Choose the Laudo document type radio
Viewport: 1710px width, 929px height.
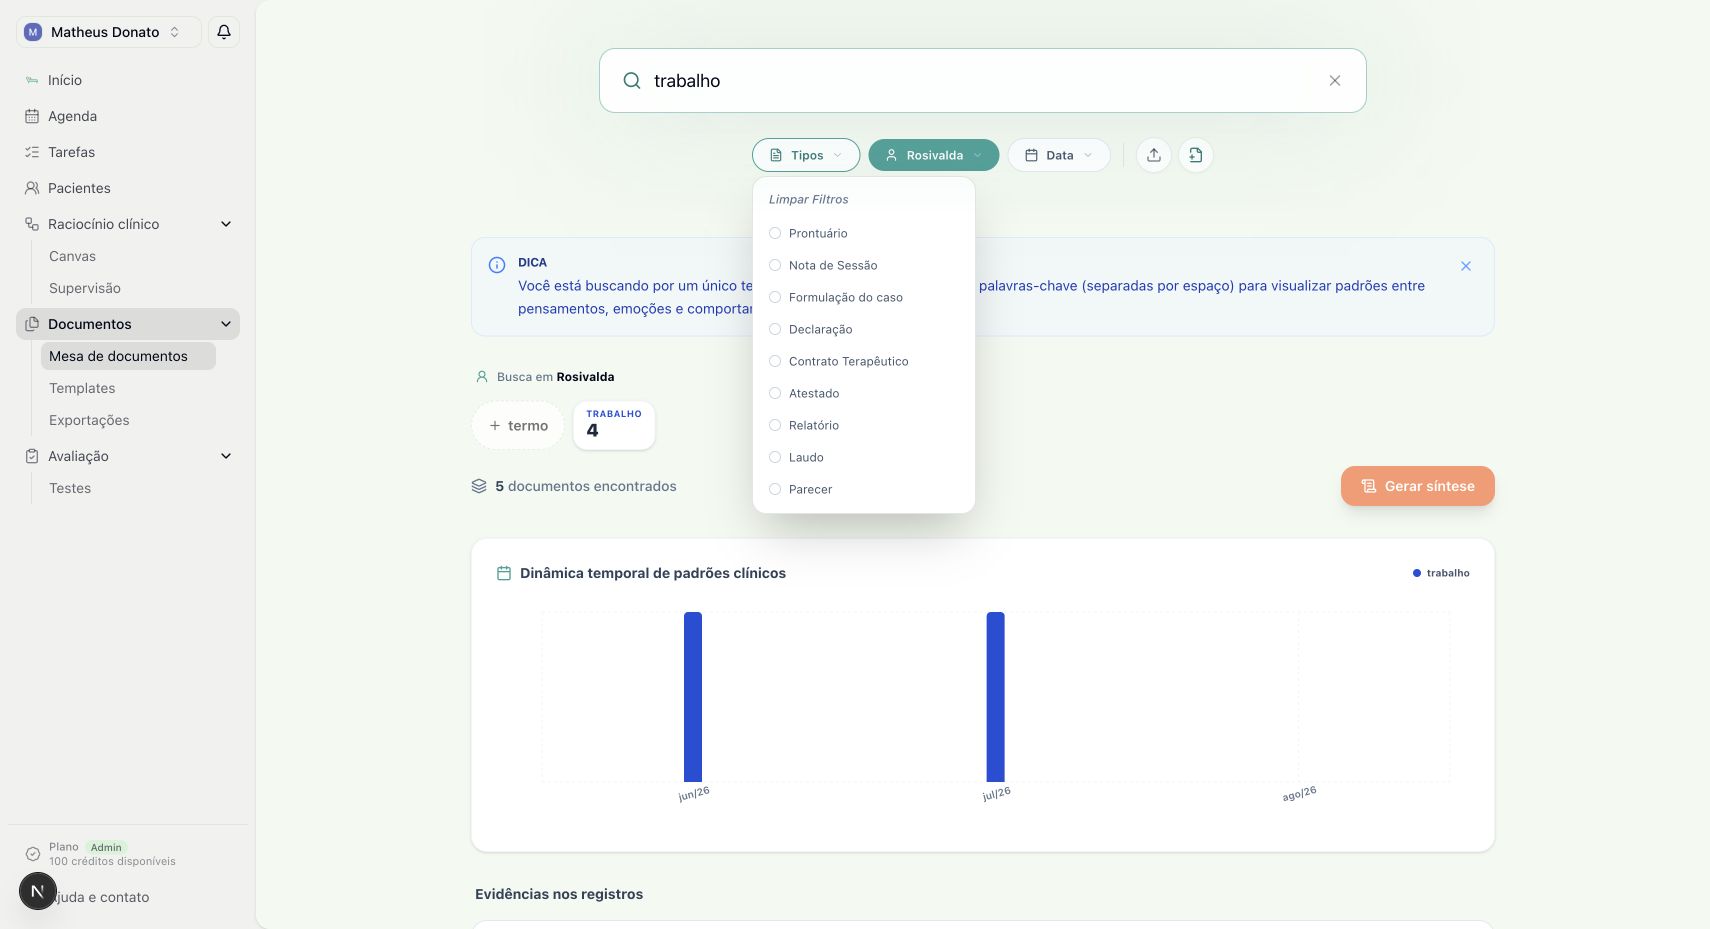(x=774, y=457)
